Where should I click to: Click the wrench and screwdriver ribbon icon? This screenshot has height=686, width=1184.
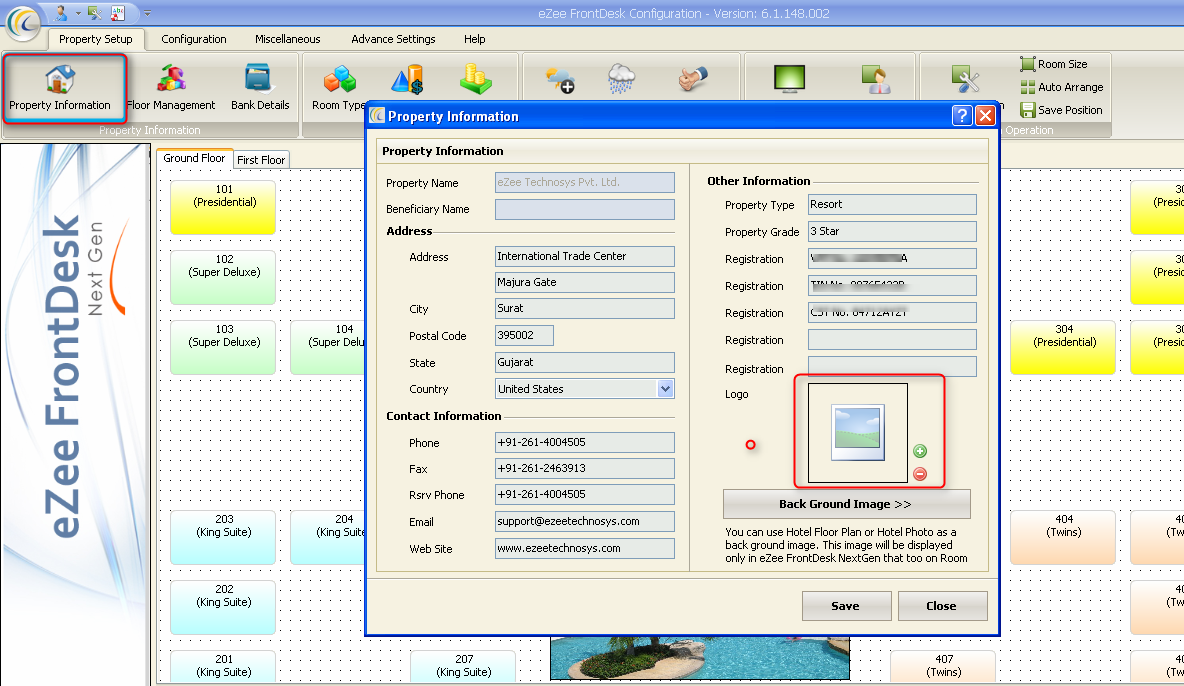pos(965,79)
